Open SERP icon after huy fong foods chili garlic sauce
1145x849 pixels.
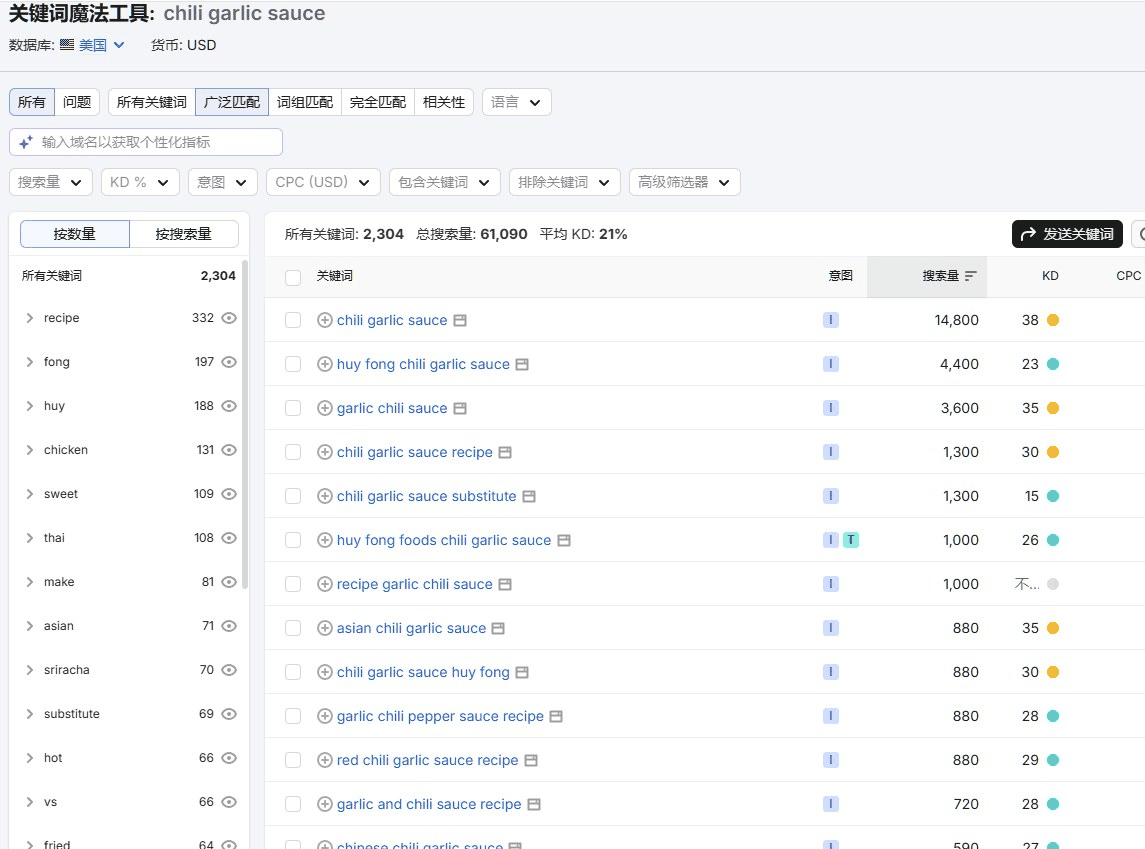click(564, 540)
